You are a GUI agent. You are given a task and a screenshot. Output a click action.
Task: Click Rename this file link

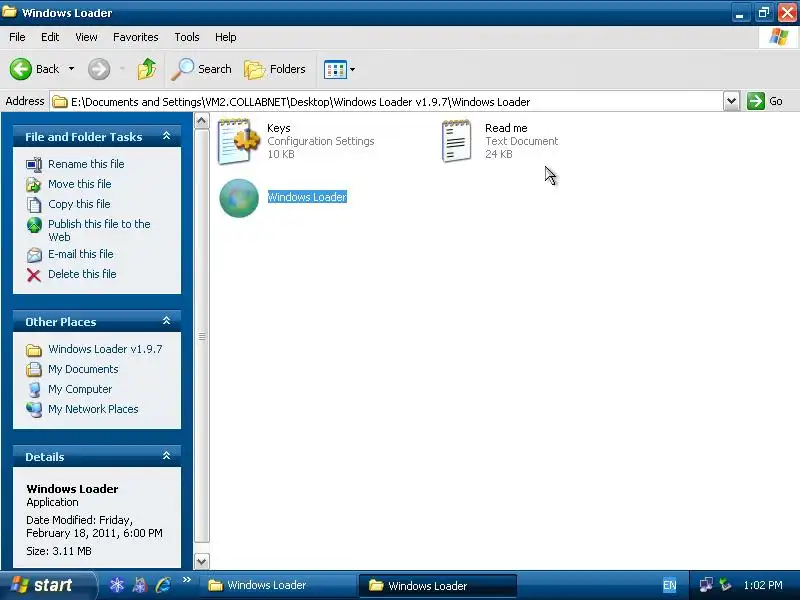coord(86,164)
